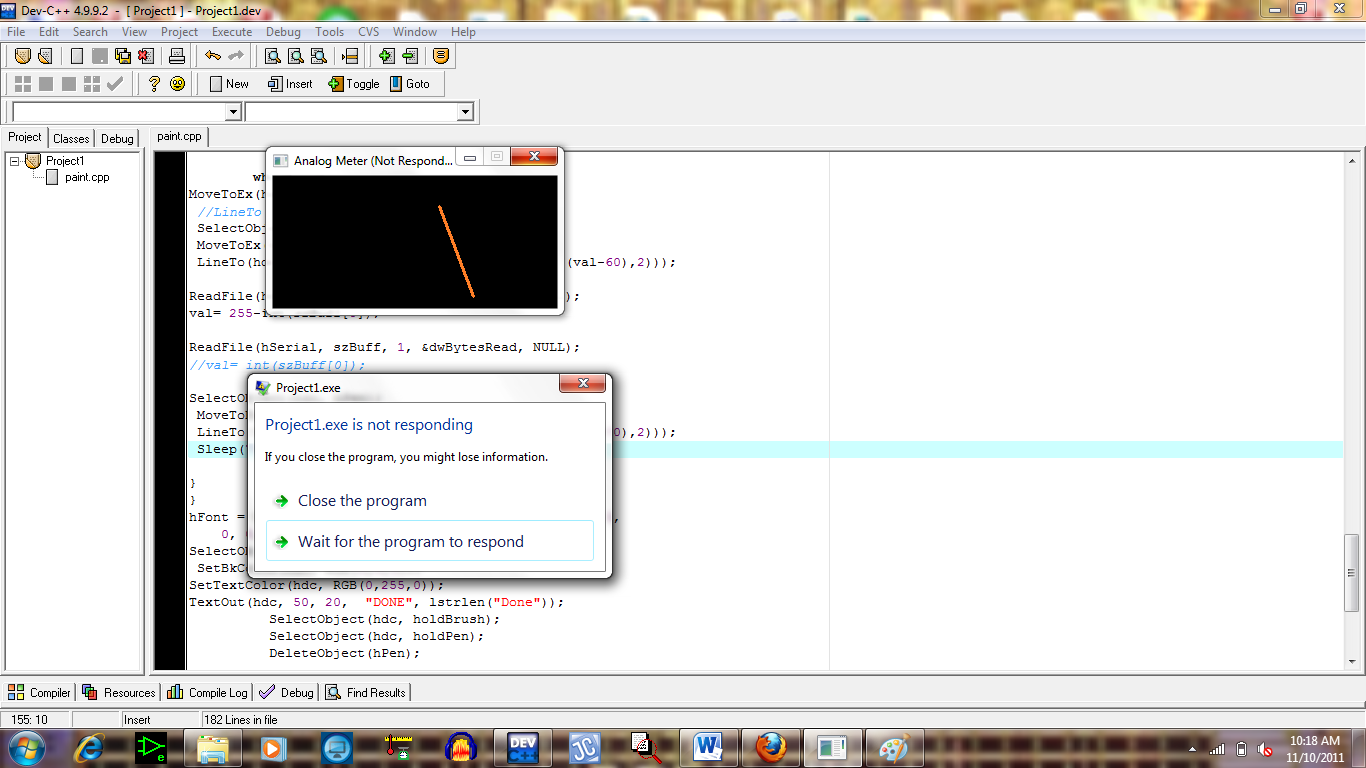
Task: Save the file using the floppy disk icon
Action: (x=121, y=56)
